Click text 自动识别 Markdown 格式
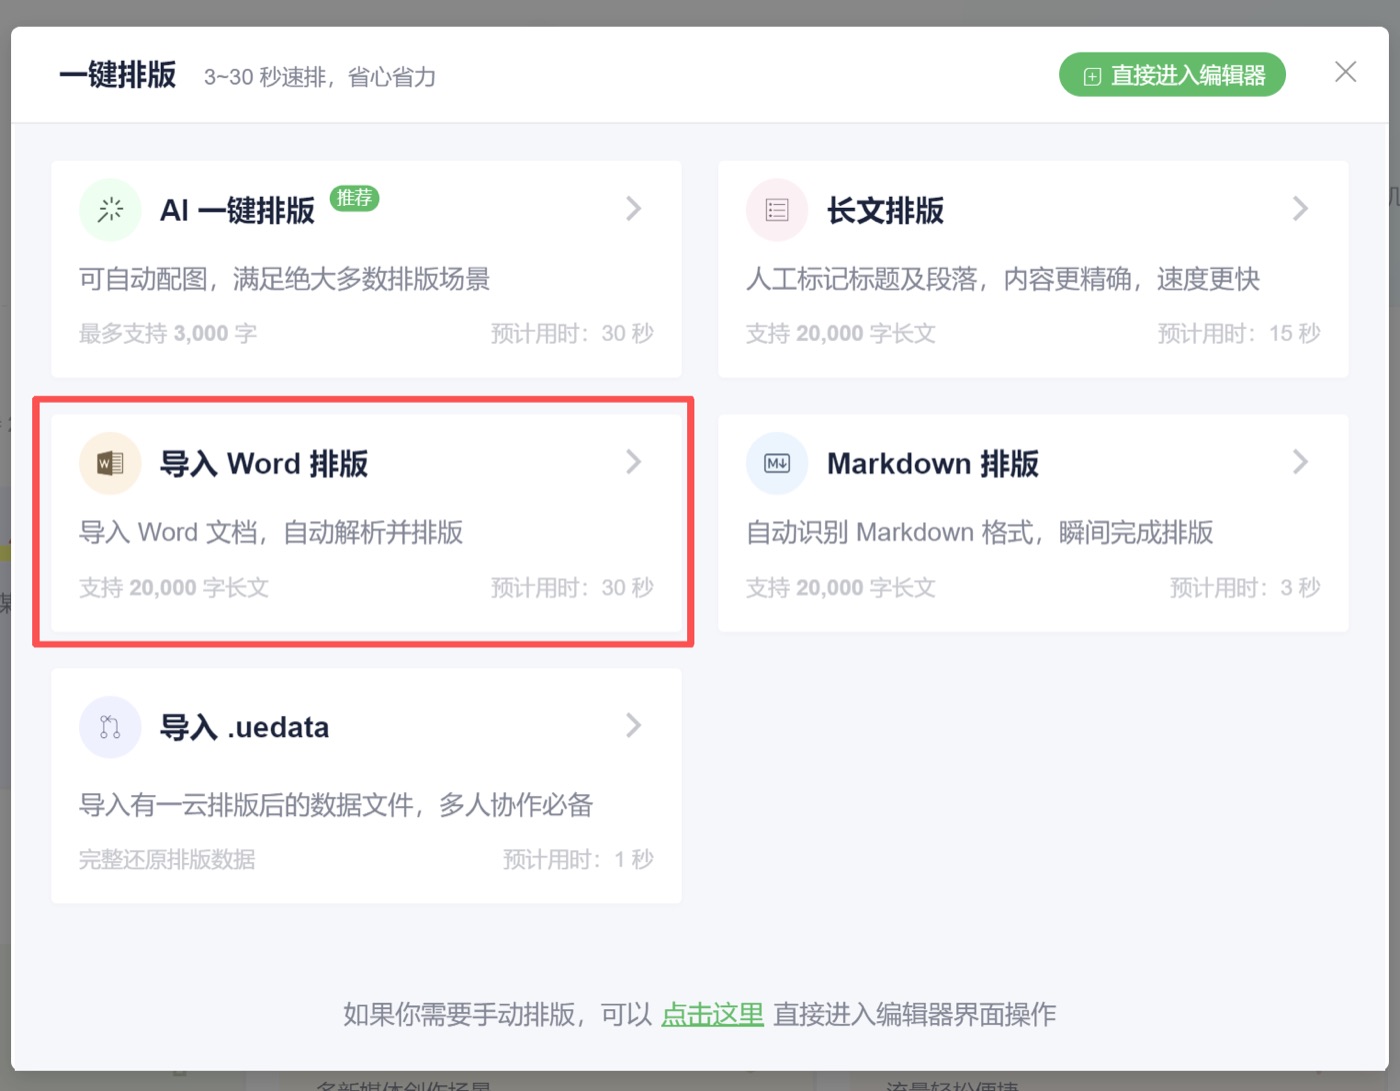The width and height of the screenshot is (1400, 1091). (890, 532)
